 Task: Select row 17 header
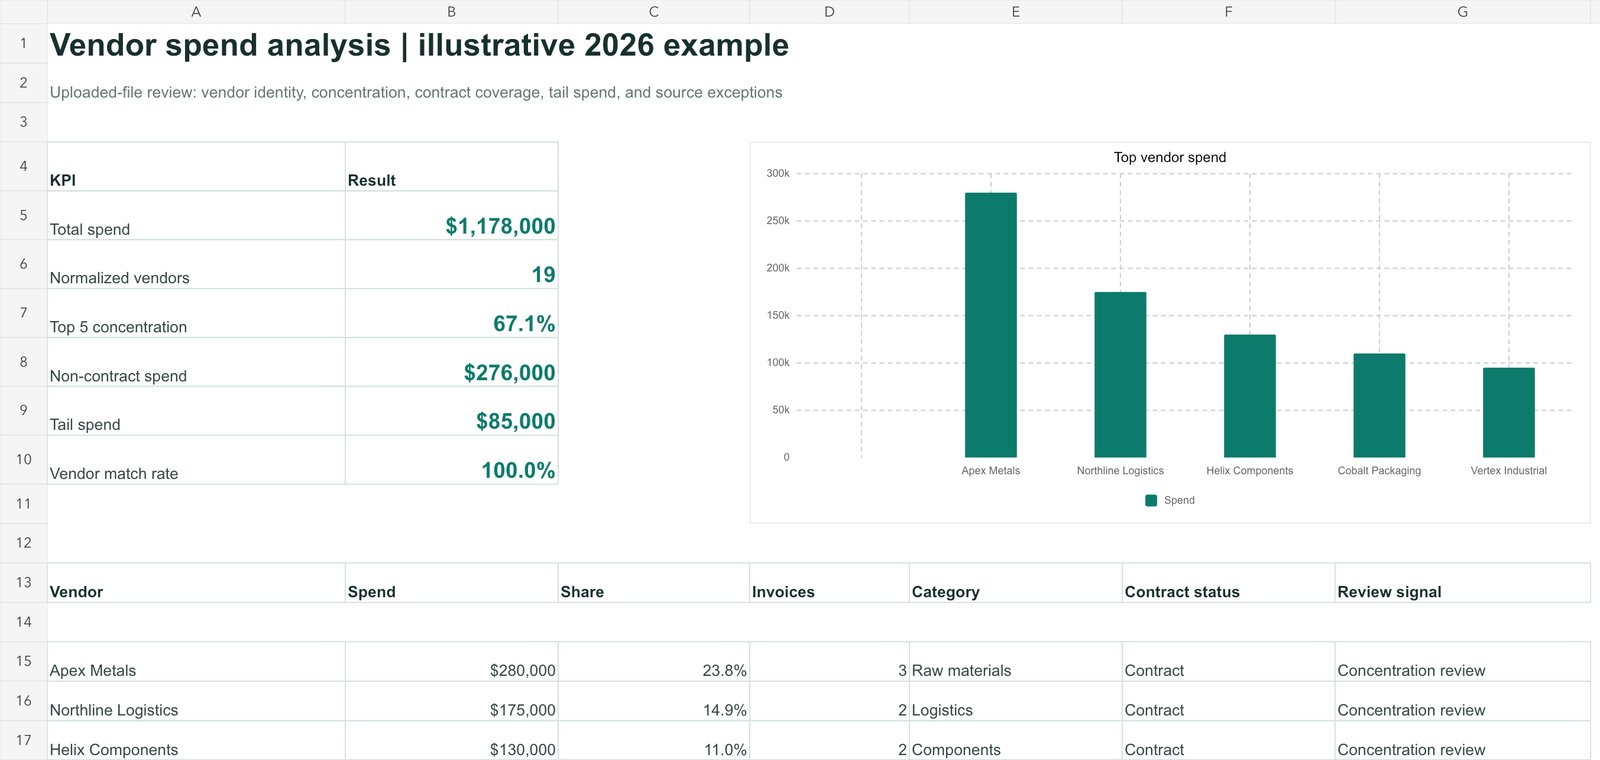point(23,740)
